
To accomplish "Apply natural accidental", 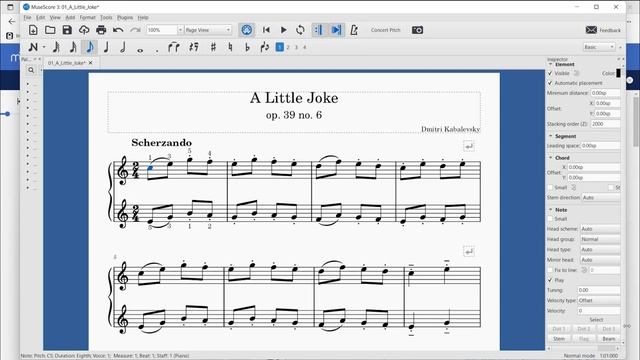I will 230,47.
